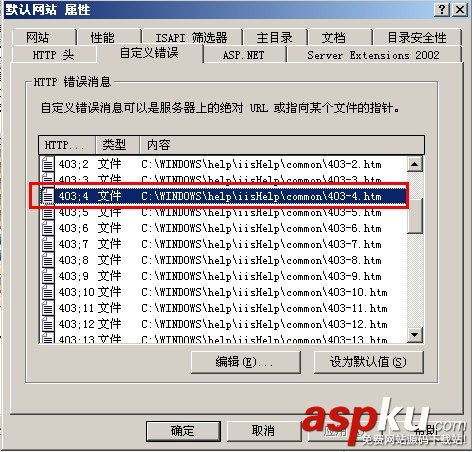Click the file icon in the 403;10 row
Image resolution: width=472 pixels, height=452 pixels.
point(48,292)
